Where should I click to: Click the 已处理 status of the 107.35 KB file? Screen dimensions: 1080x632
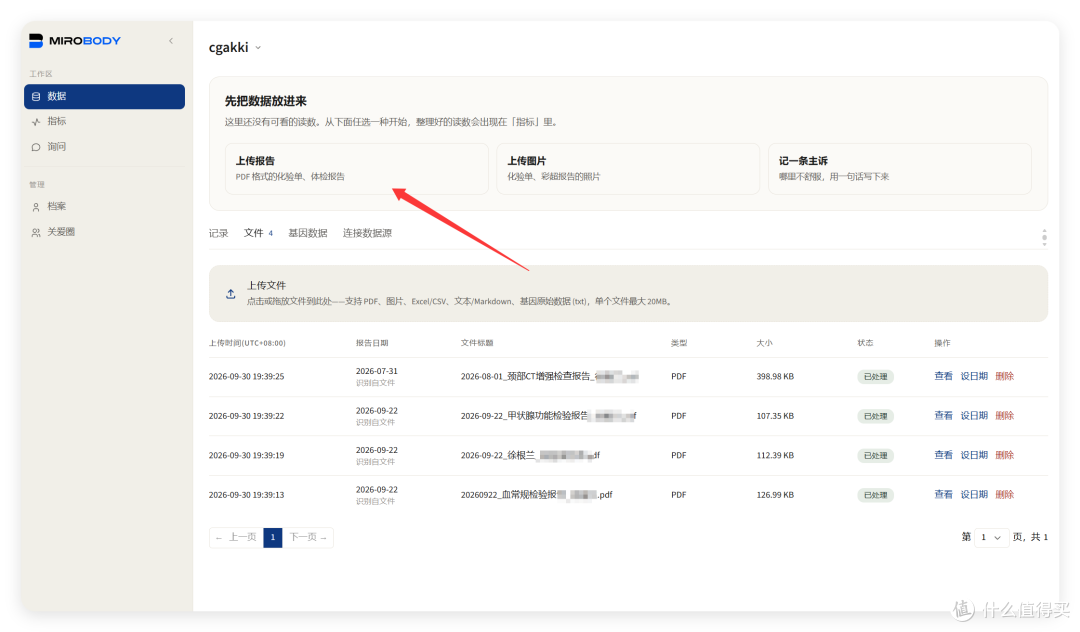875,416
